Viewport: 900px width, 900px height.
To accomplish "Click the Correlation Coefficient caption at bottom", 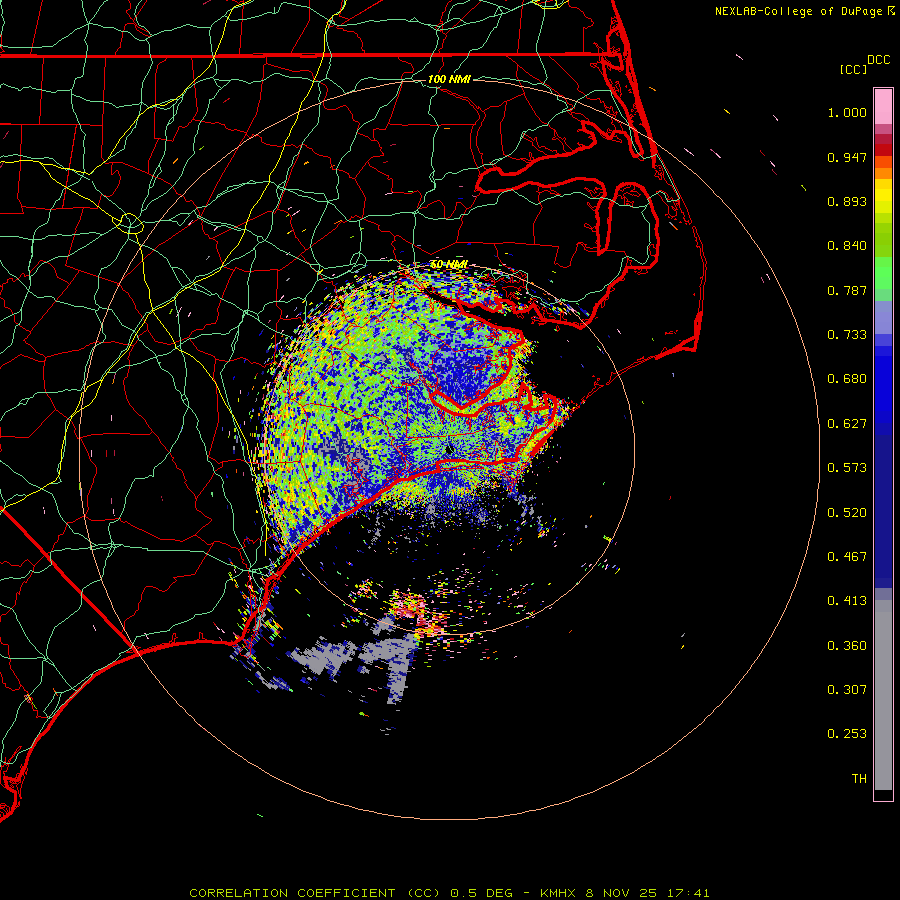I will [x=449, y=893].
